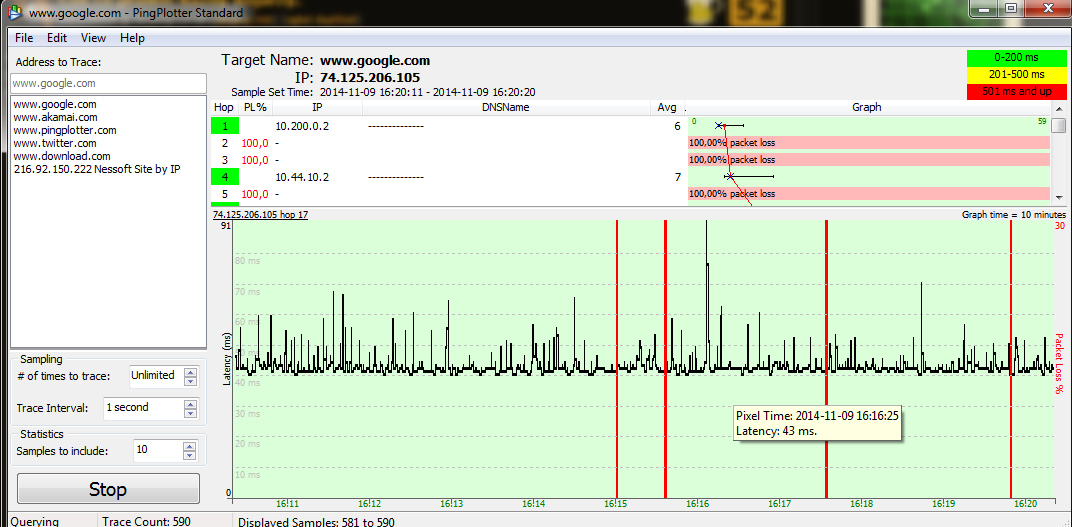The height and width of the screenshot is (527, 1072).
Task: Select www.pingplotter.com in address list
Action: click(x=64, y=130)
